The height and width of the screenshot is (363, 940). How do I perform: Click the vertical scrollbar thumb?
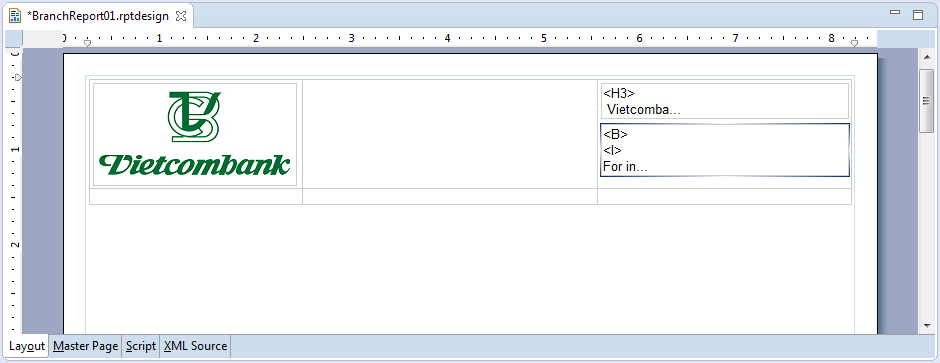pos(926,100)
